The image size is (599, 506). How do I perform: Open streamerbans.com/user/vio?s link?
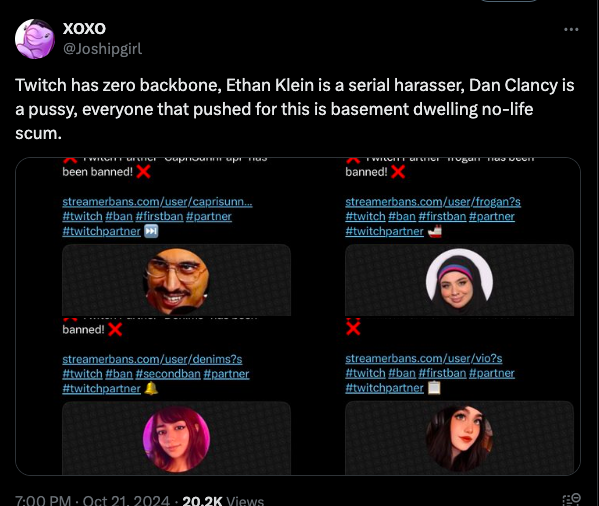tap(424, 358)
